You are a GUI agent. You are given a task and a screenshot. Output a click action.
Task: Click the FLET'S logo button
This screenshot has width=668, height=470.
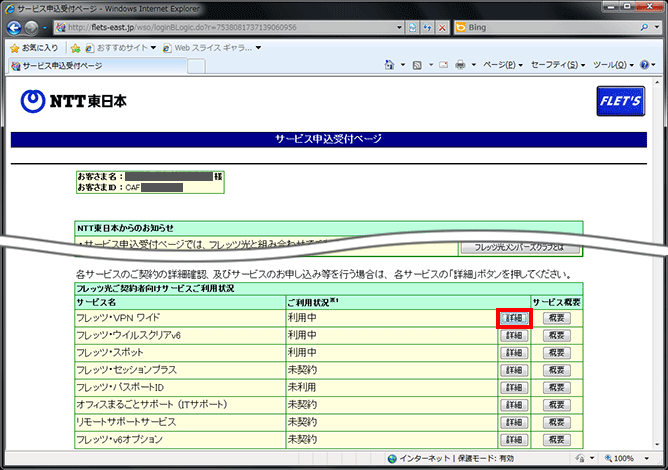tap(621, 101)
